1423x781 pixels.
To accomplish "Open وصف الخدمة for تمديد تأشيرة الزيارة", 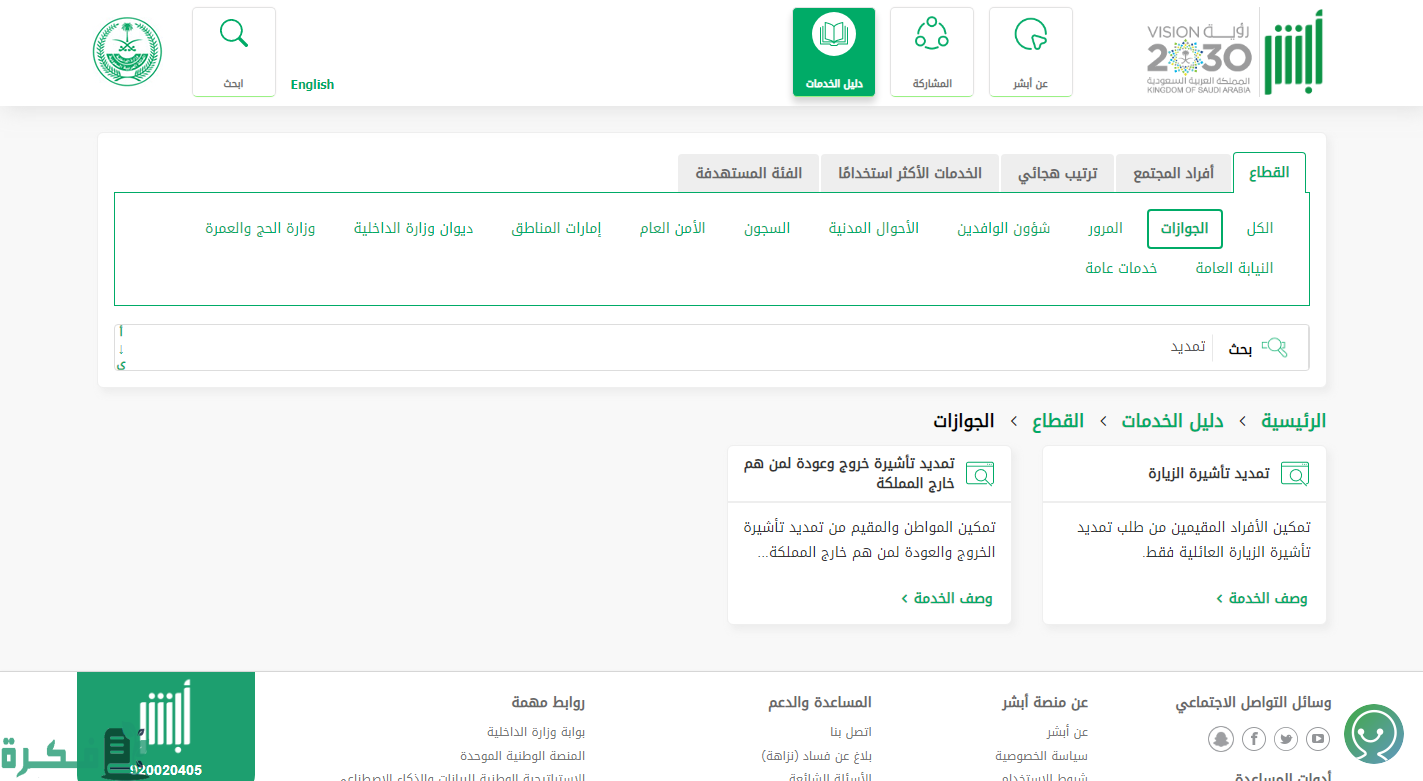I will coord(1261,598).
